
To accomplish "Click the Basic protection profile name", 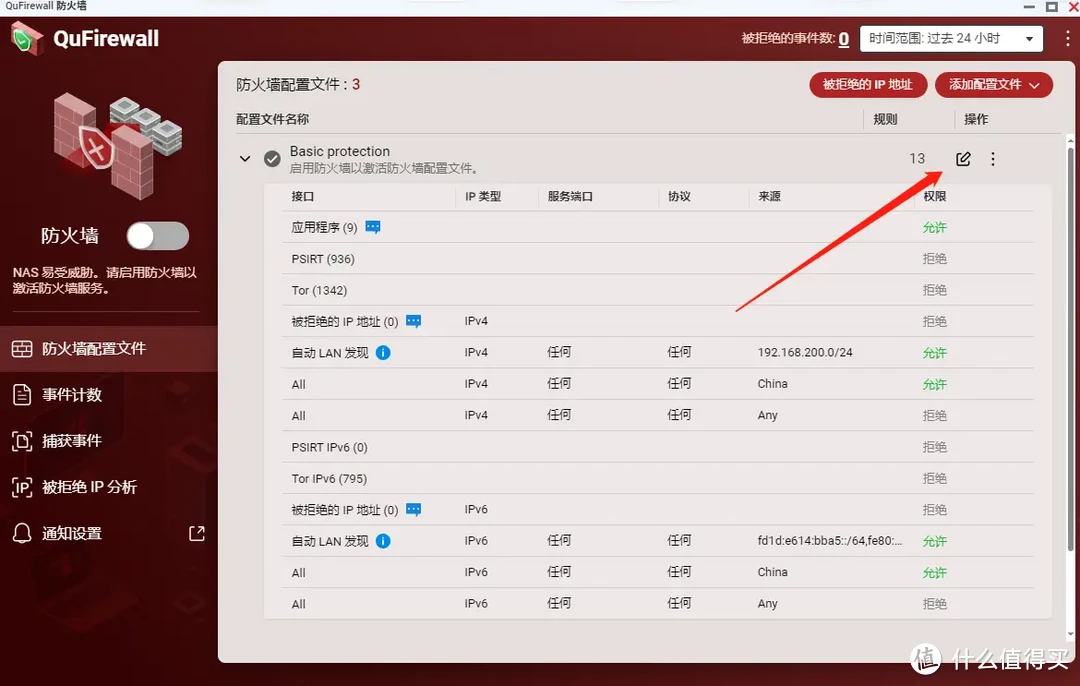I will tap(340, 151).
